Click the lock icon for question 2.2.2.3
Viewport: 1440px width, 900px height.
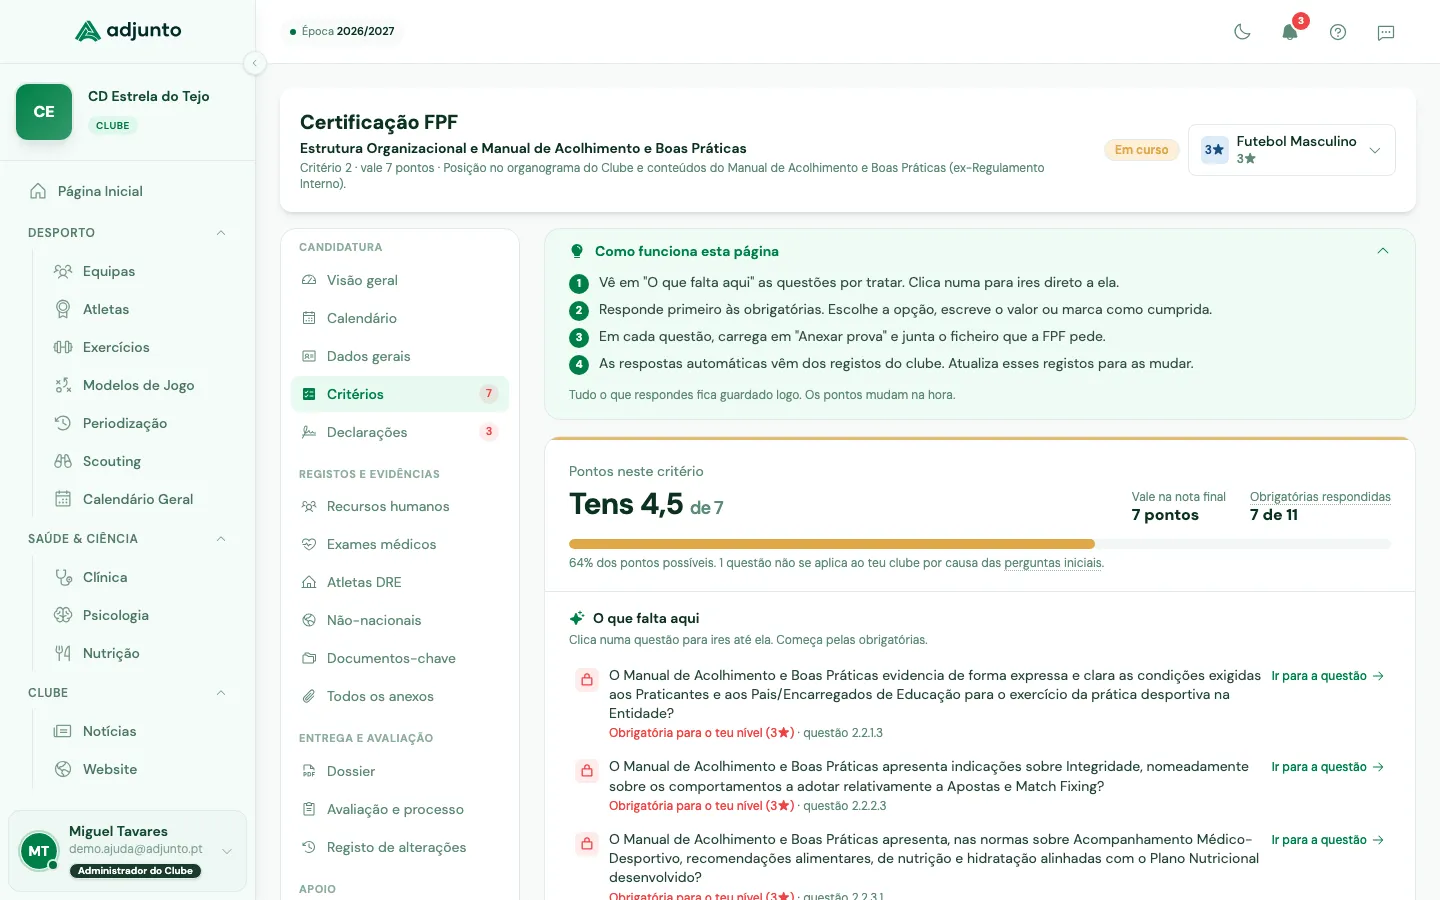click(587, 771)
